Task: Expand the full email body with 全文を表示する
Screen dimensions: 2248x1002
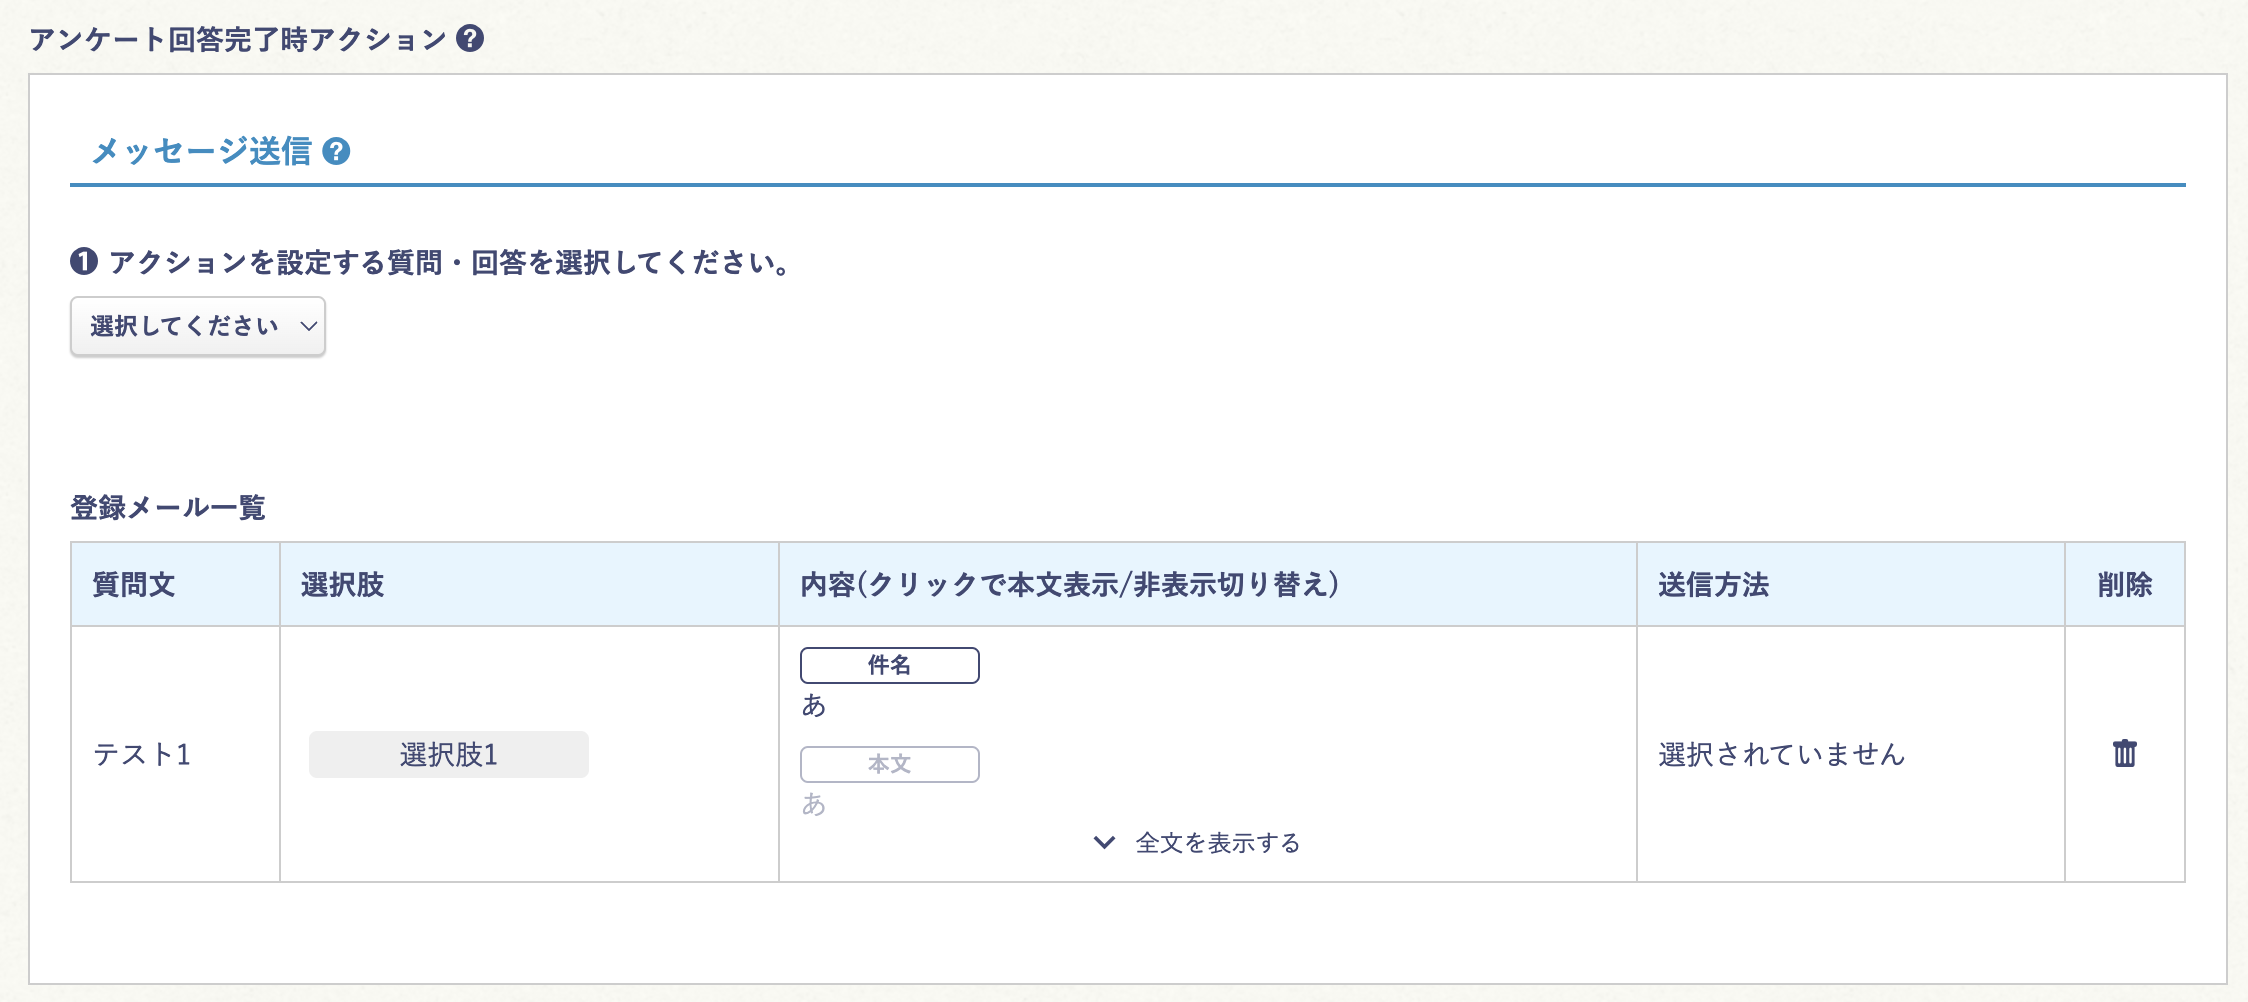Action: pyautogui.click(x=1216, y=843)
